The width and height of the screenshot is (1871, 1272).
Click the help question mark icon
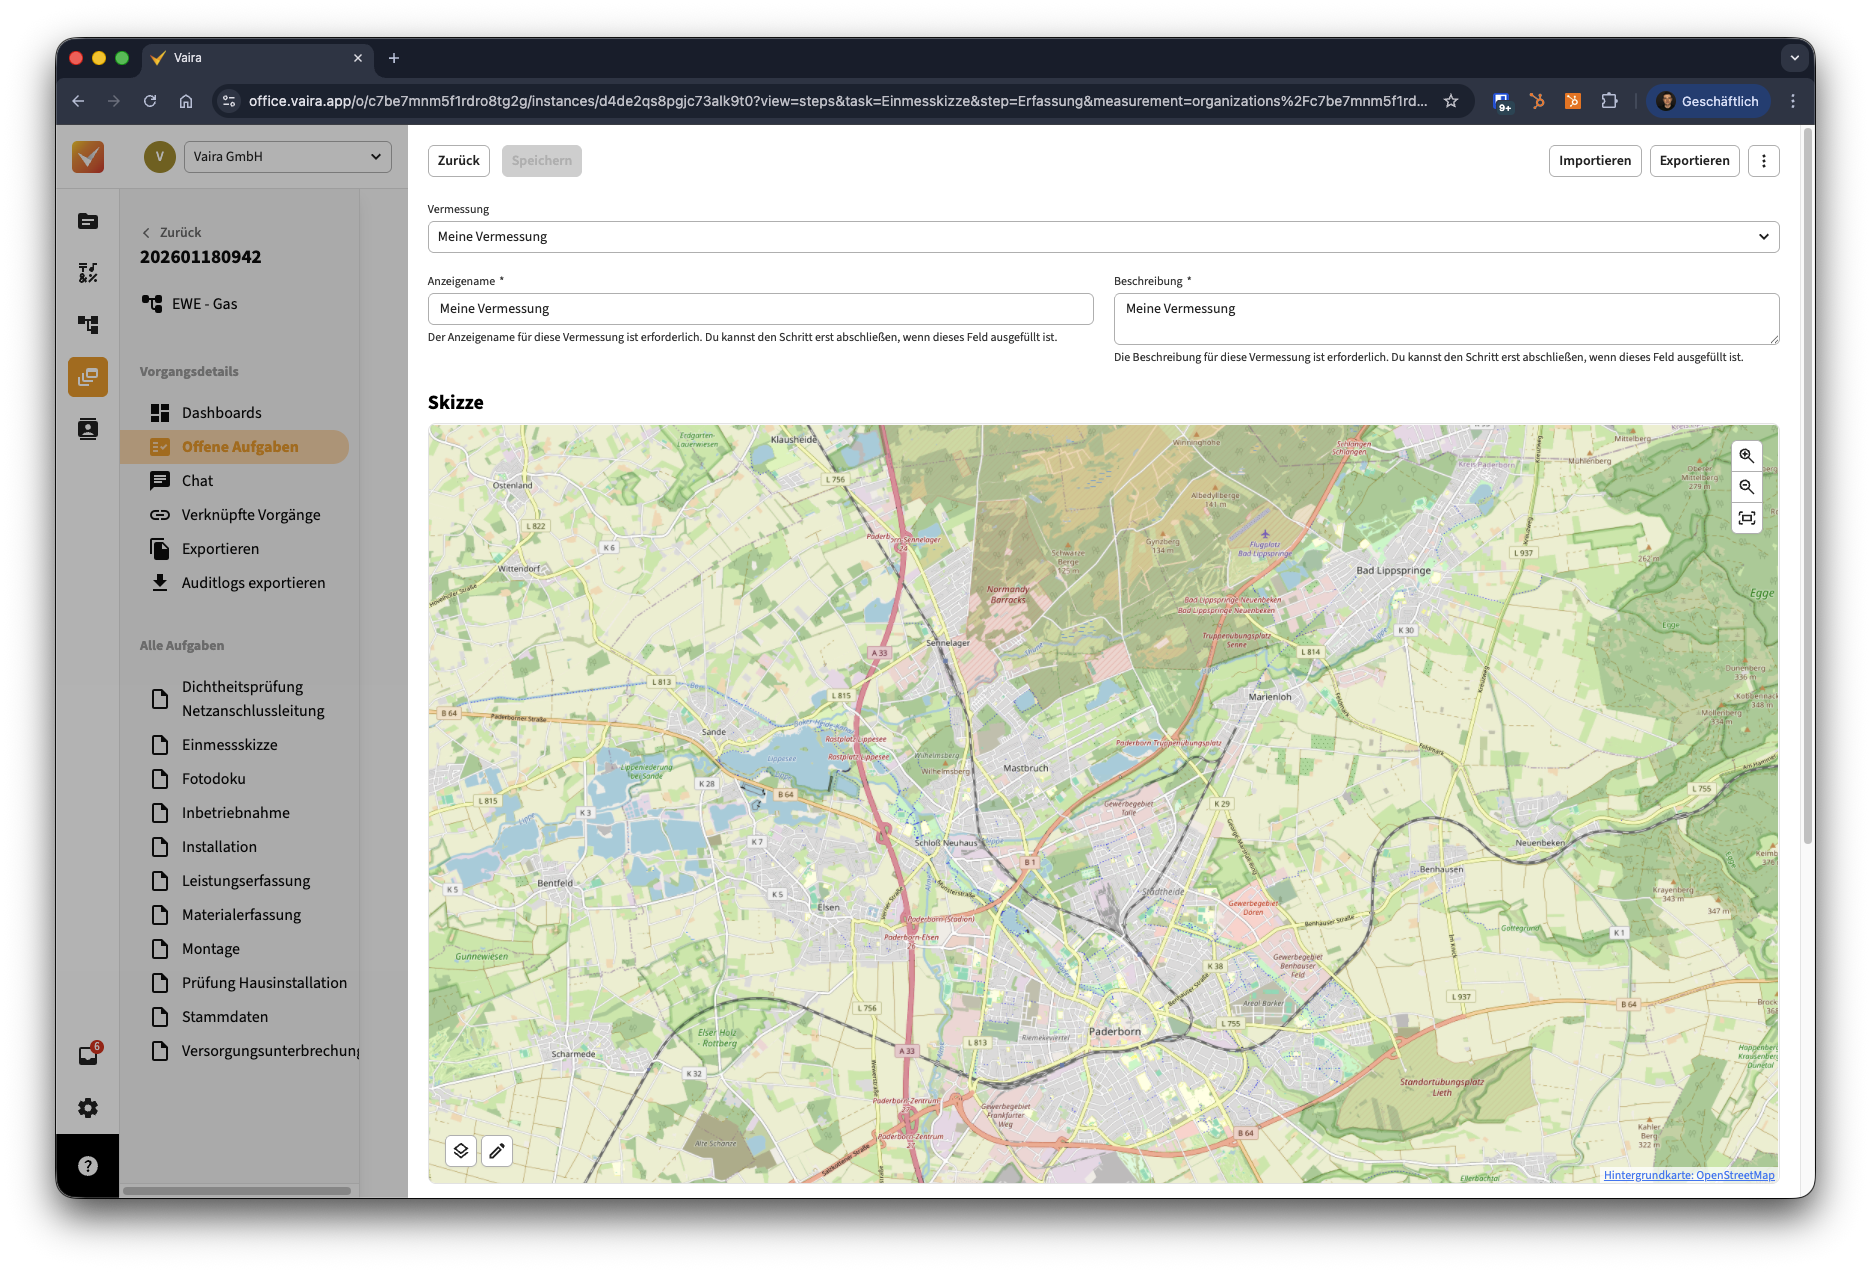click(x=88, y=1165)
